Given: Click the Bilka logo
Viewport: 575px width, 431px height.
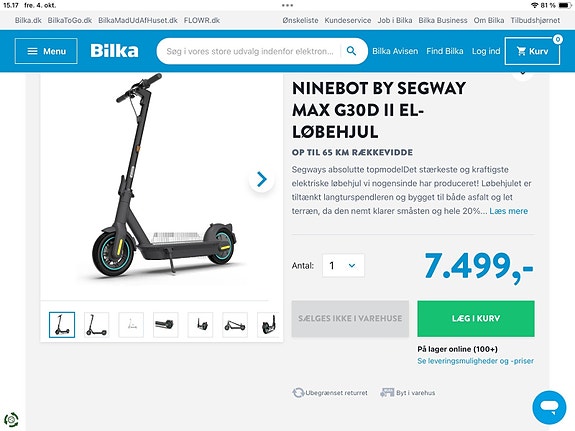Looking at the screenshot, I should point(114,51).
